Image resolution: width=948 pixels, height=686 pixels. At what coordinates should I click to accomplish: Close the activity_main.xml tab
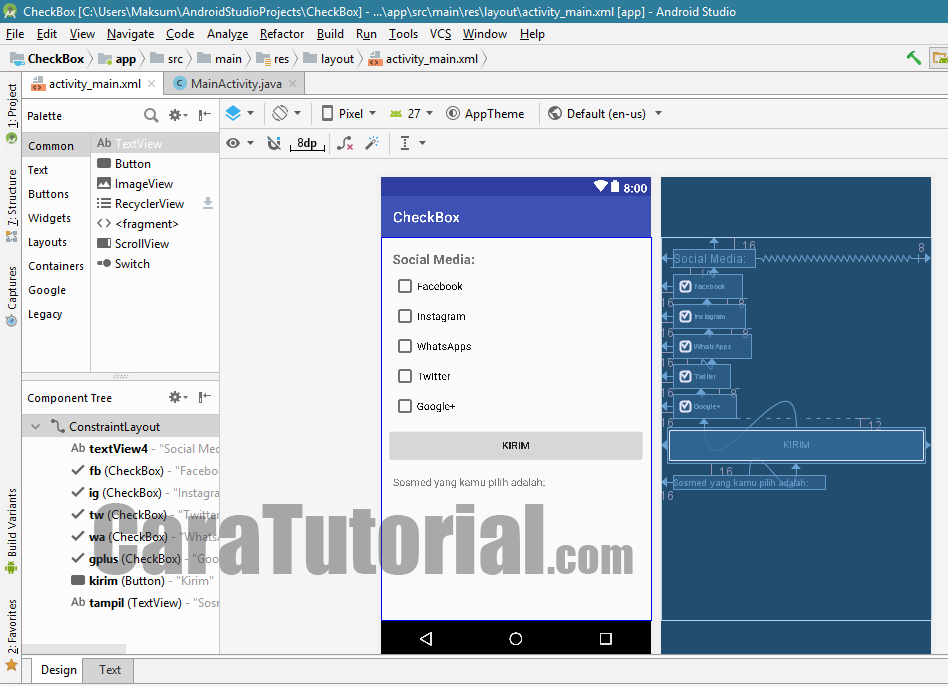[x=152, y=83]
